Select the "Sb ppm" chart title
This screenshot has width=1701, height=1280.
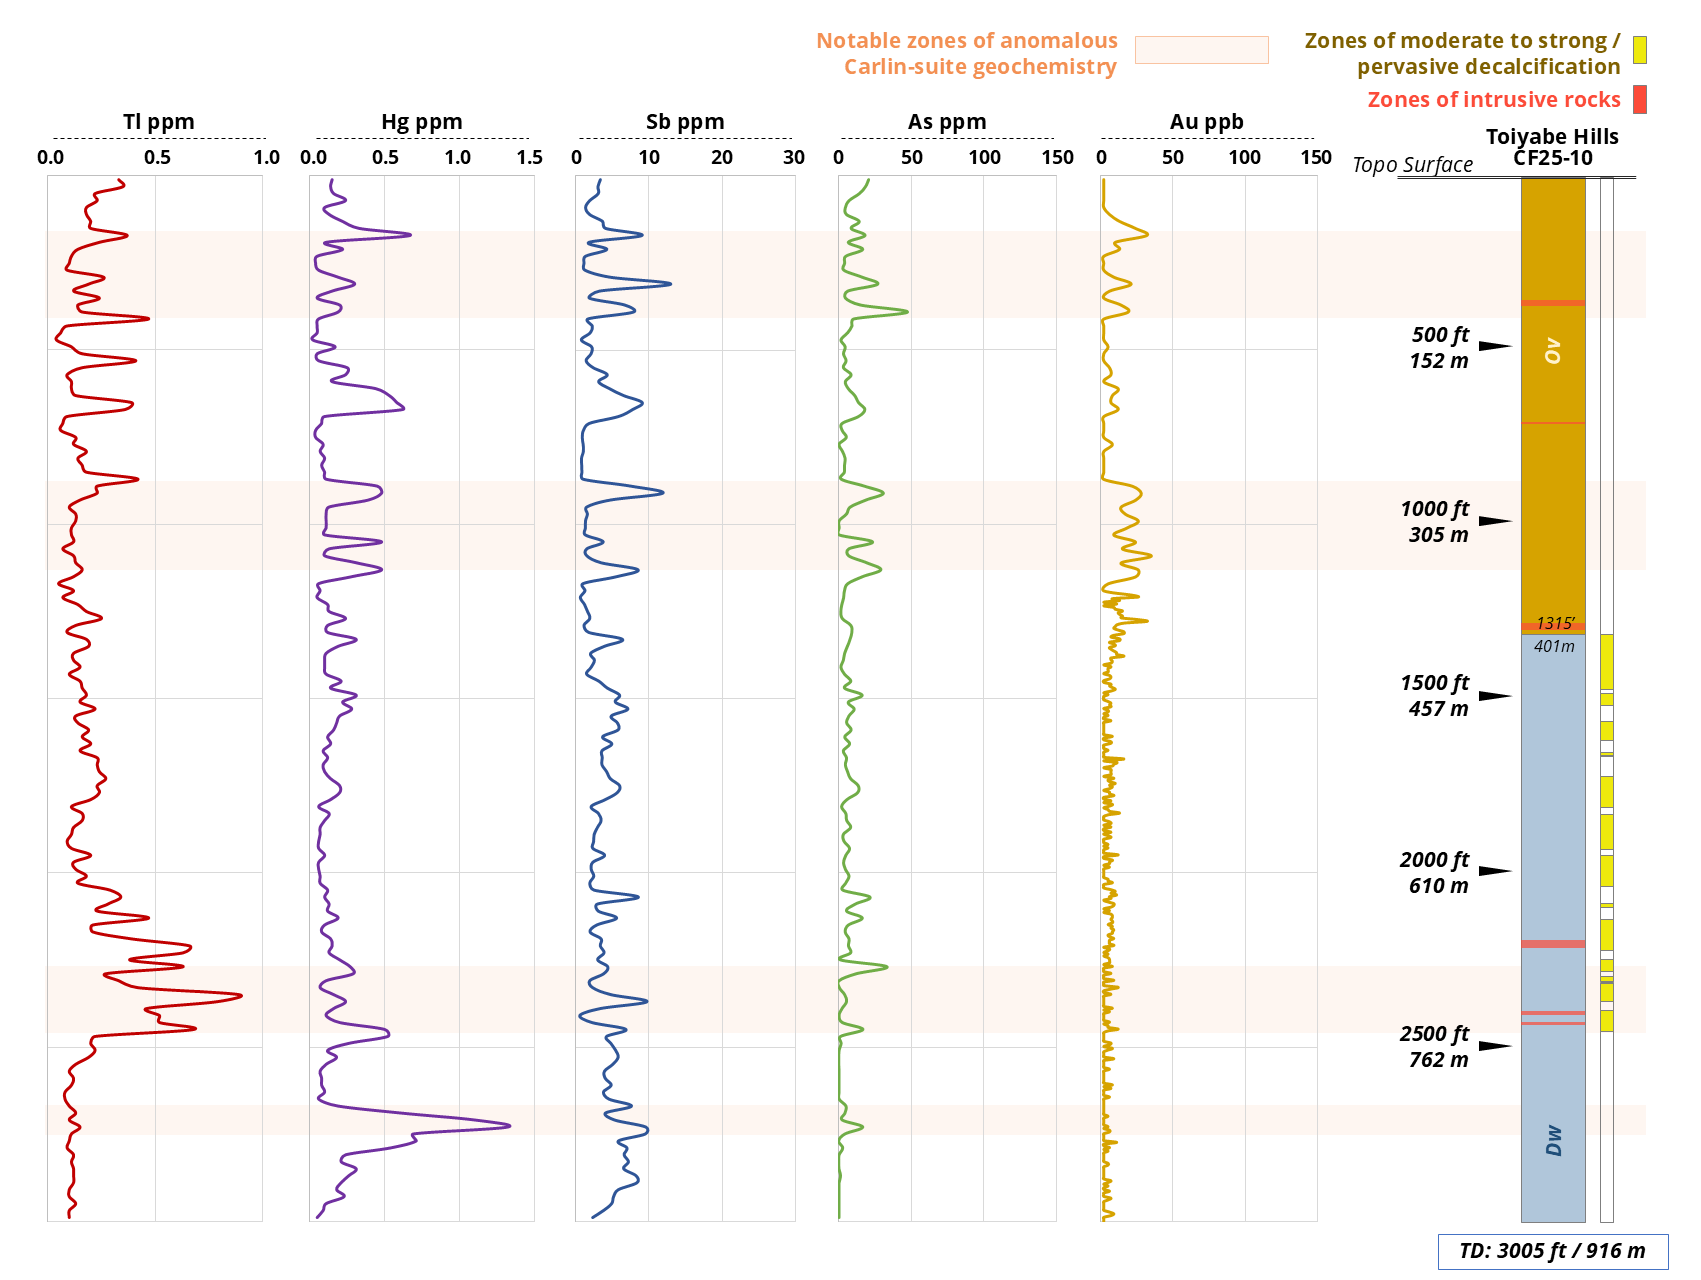pyautogui.click(x=685, y=122)
